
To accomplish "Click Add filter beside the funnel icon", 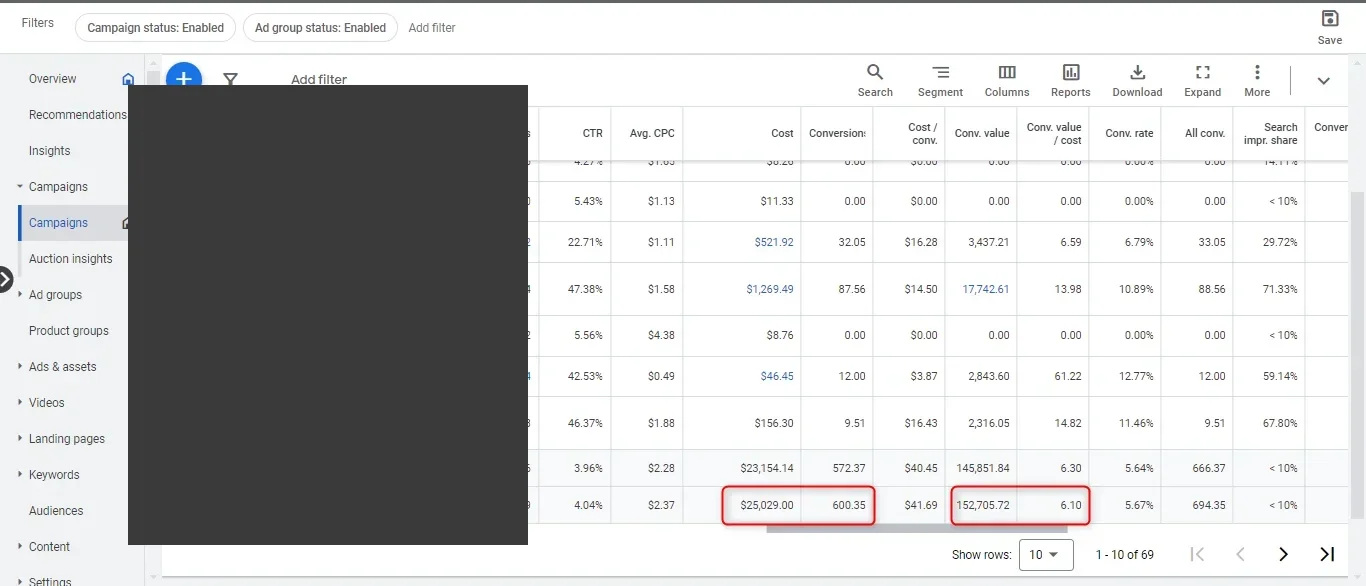I will click(x=319, y=79).
